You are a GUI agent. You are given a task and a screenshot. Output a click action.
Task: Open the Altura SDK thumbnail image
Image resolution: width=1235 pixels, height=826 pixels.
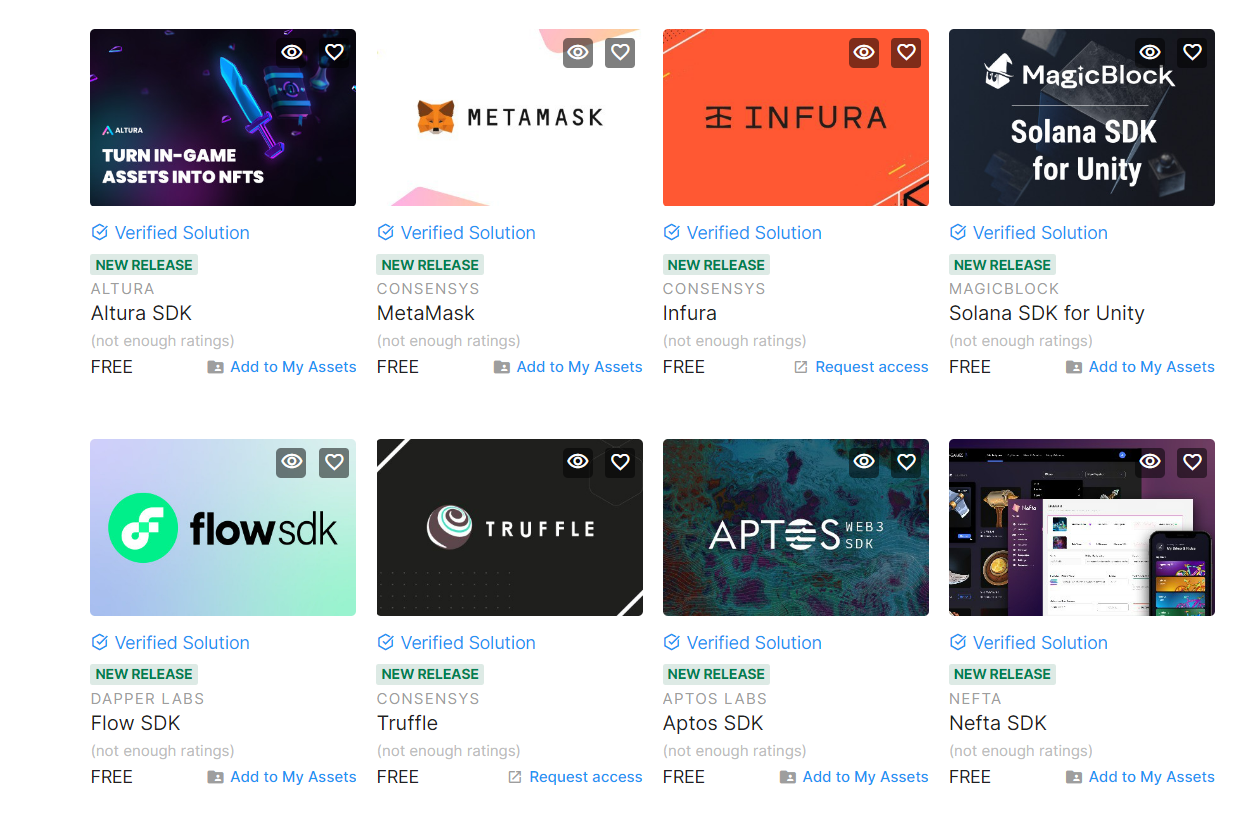point(223,118)
